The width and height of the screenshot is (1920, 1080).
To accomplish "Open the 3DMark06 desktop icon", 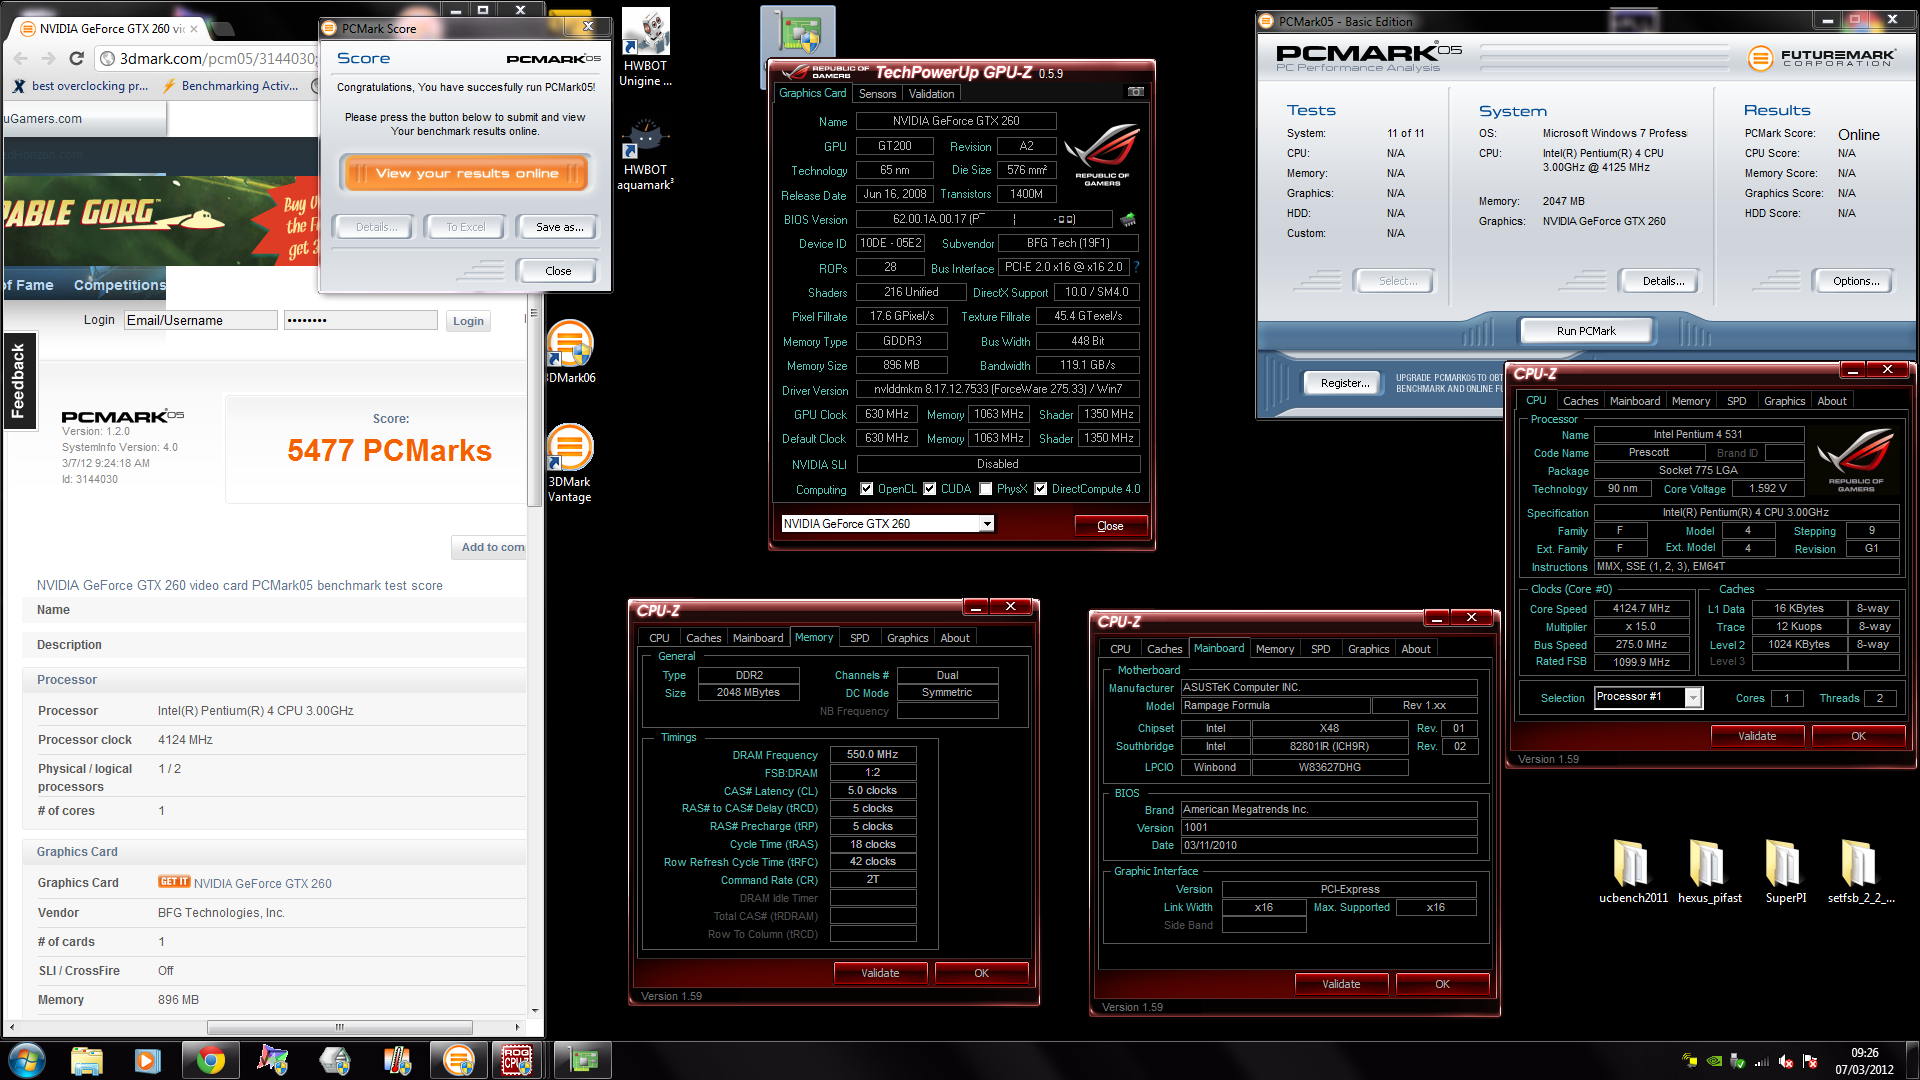I will tap(570, 352).
